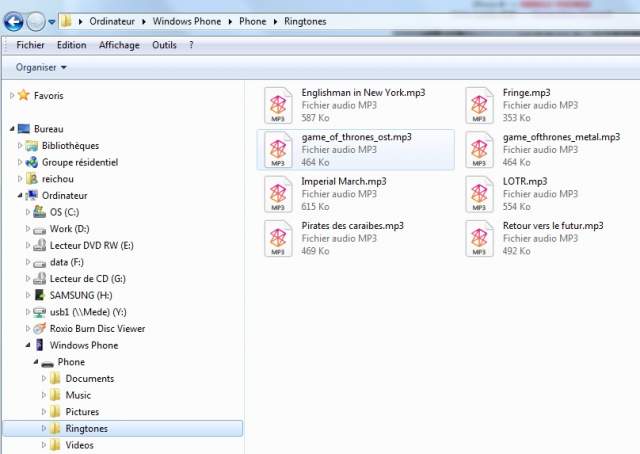This screenshot has height=454, width=640.
Task: Click Windows Phone in the address breadcrumb
Action: click(191, 19)
